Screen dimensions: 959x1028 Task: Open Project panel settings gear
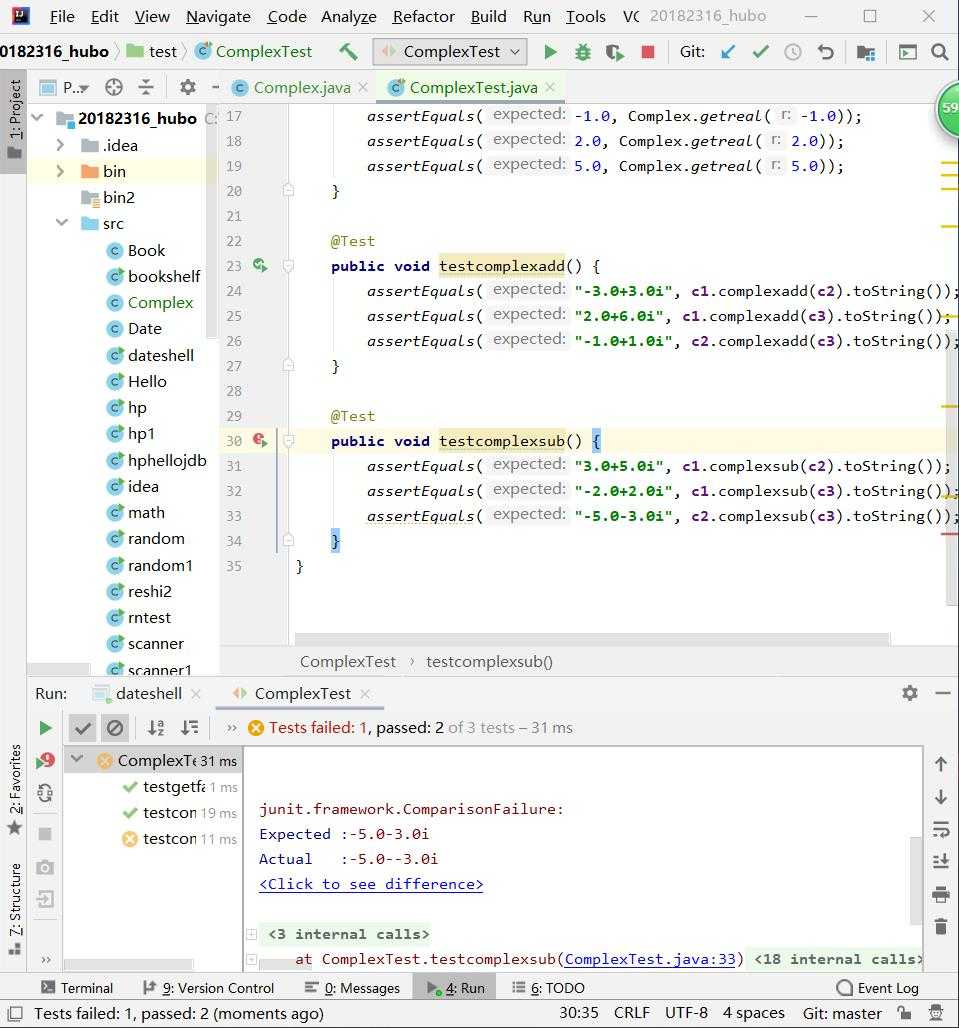pos(187,87)
